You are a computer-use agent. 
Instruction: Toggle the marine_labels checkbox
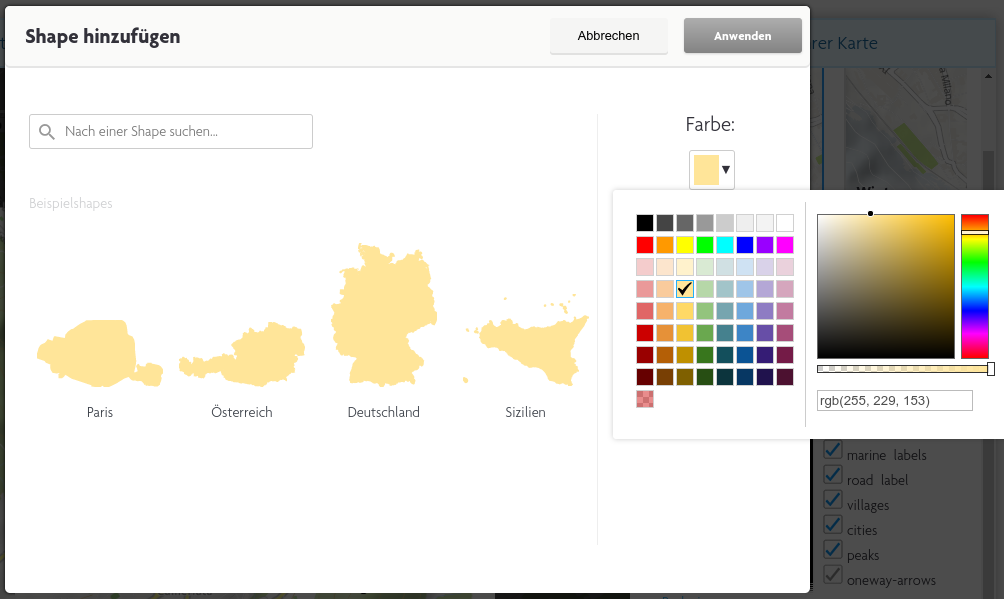pyautogui.click(x=833, y=449)
